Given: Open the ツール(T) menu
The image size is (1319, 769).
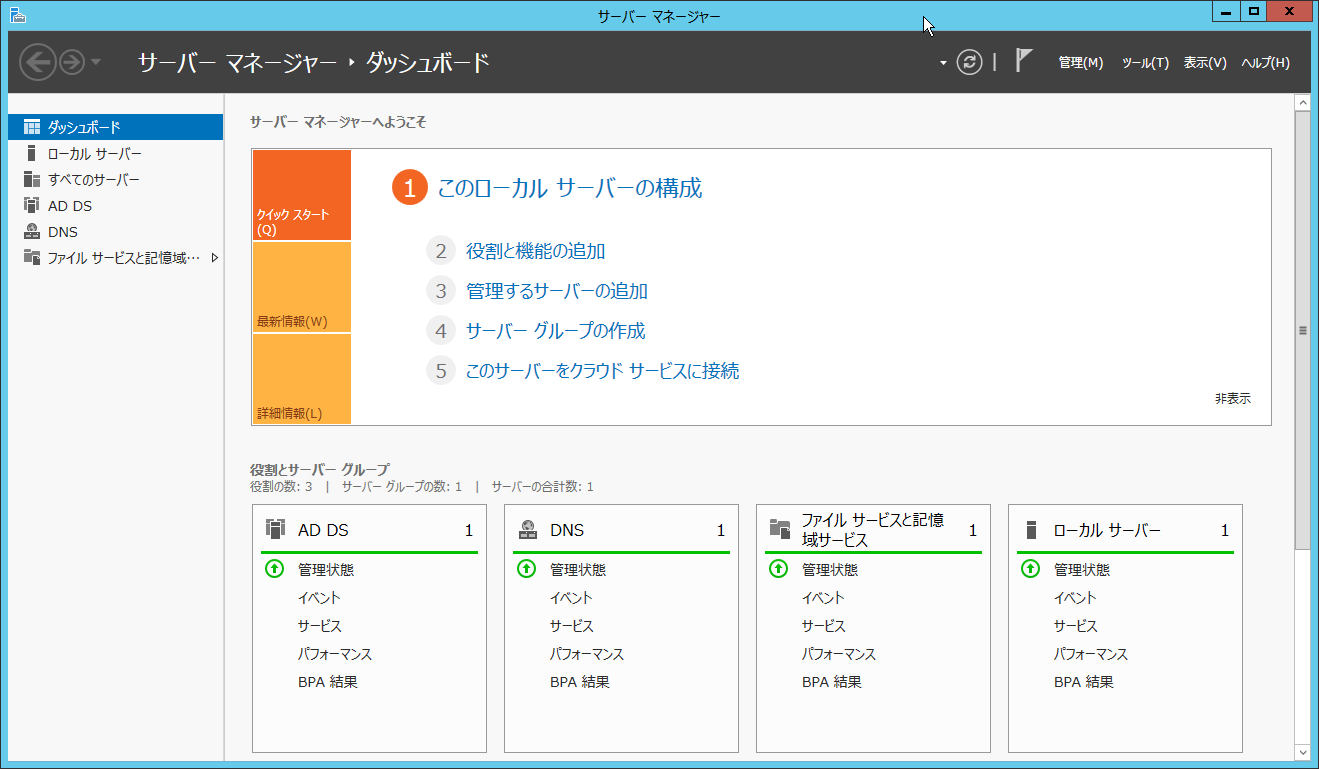Looking at the screenshot, I should [1145, 62].
